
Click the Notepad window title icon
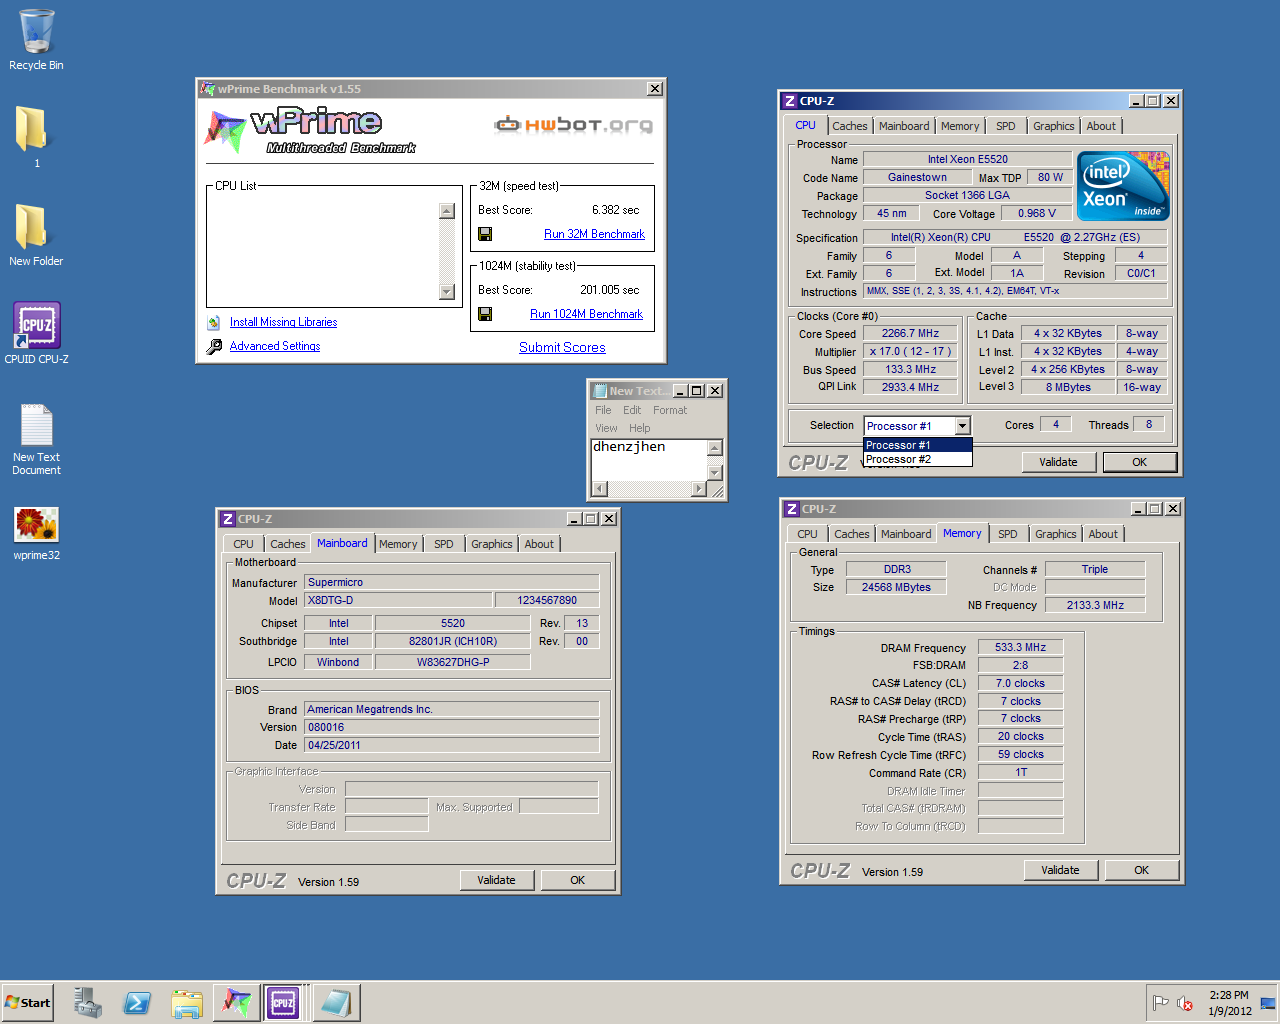point(600,391)
